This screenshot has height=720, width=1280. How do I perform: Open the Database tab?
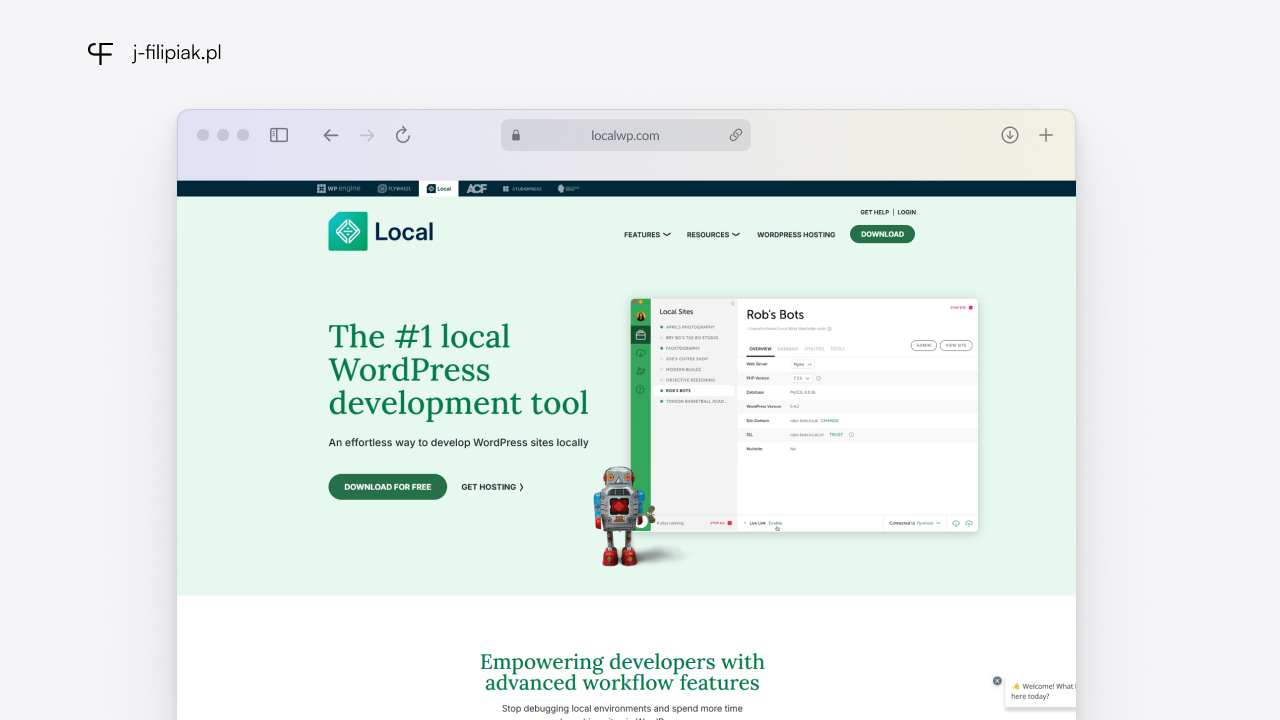[788, 349]
